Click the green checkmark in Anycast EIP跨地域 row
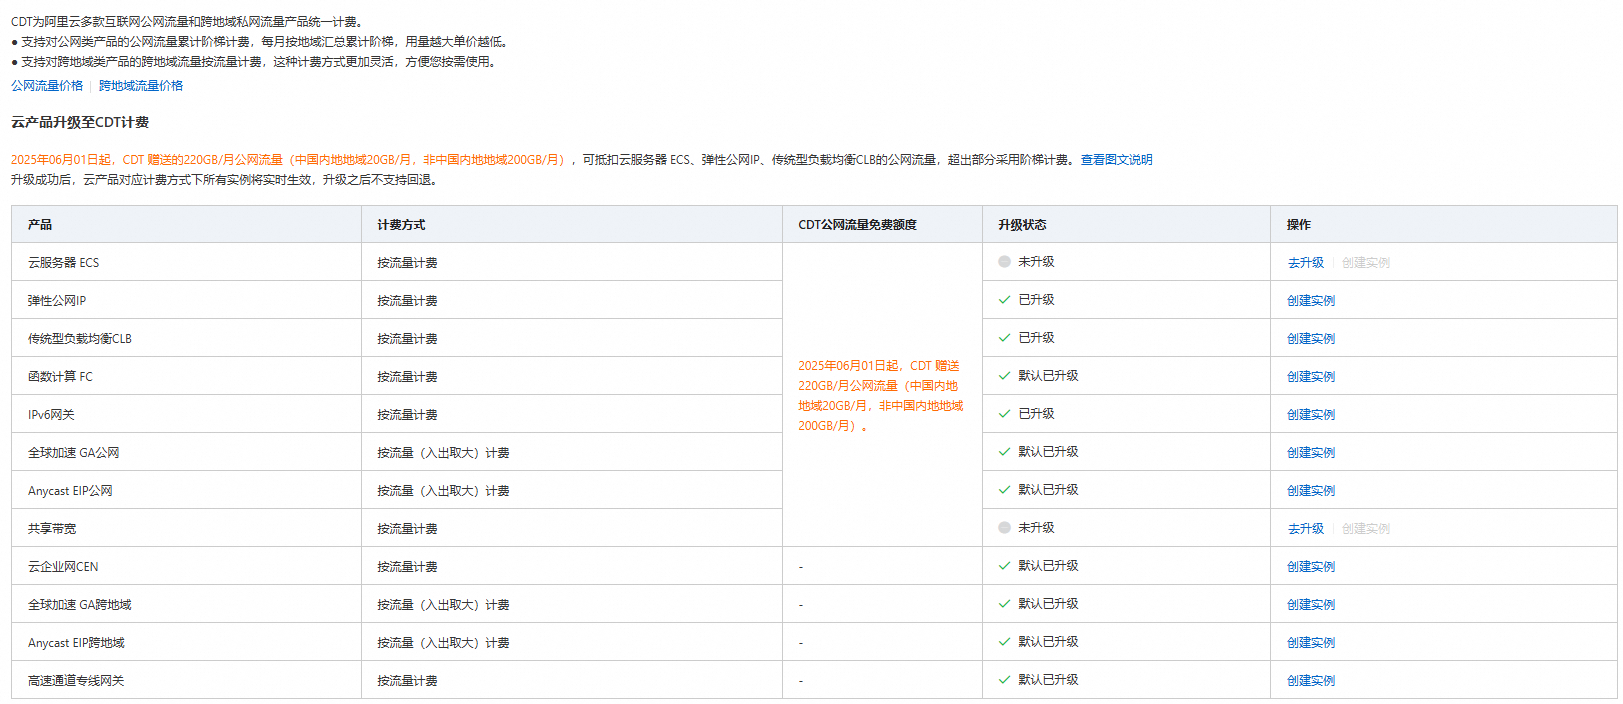1623x704 pixels. (x=1004, y=642)
